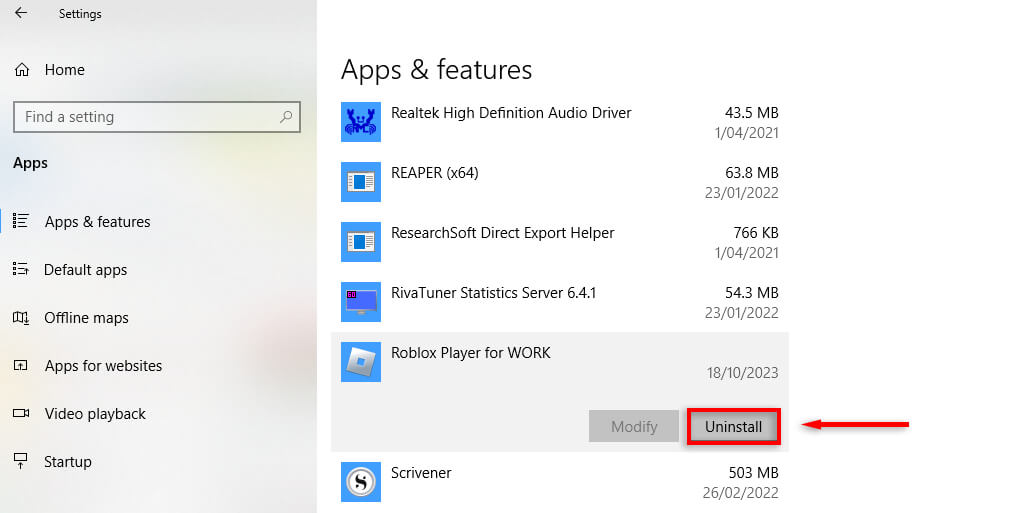Click the Home icon in sidebar
1022x513 pixels.
pyautogui.click(x=21, y=70)
